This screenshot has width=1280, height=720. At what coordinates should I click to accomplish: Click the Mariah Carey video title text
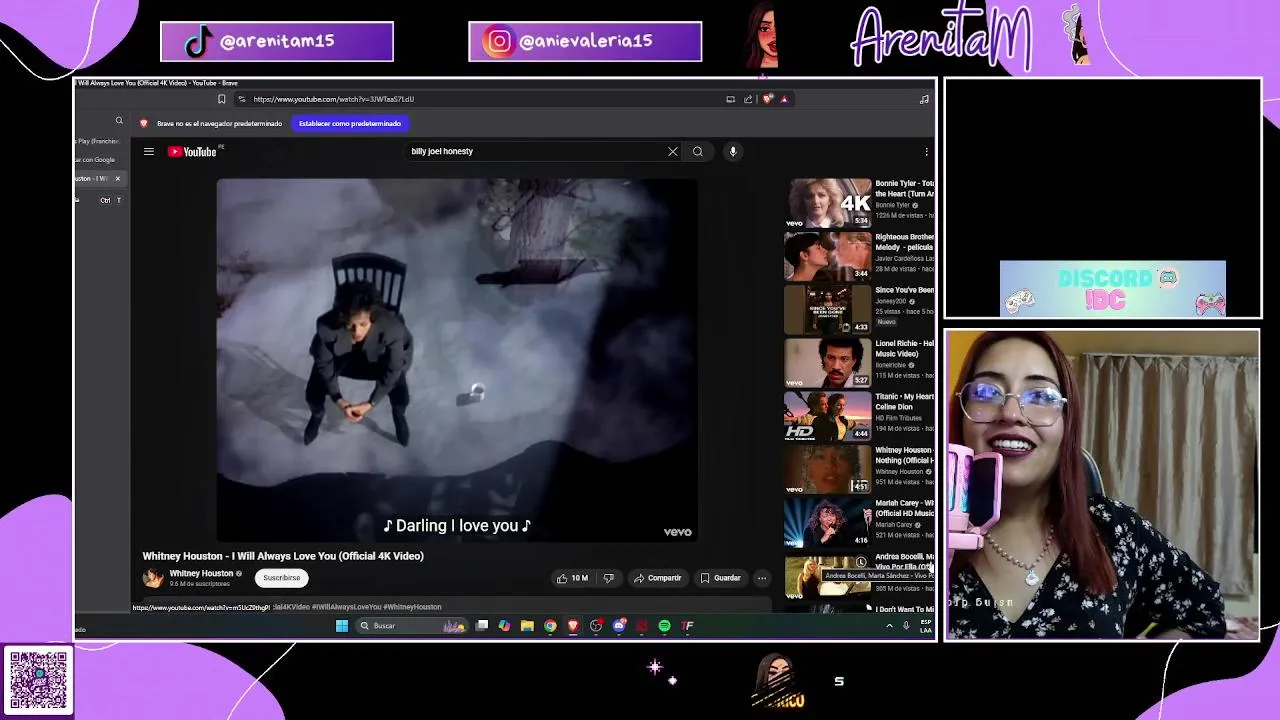tap(905, 508)
